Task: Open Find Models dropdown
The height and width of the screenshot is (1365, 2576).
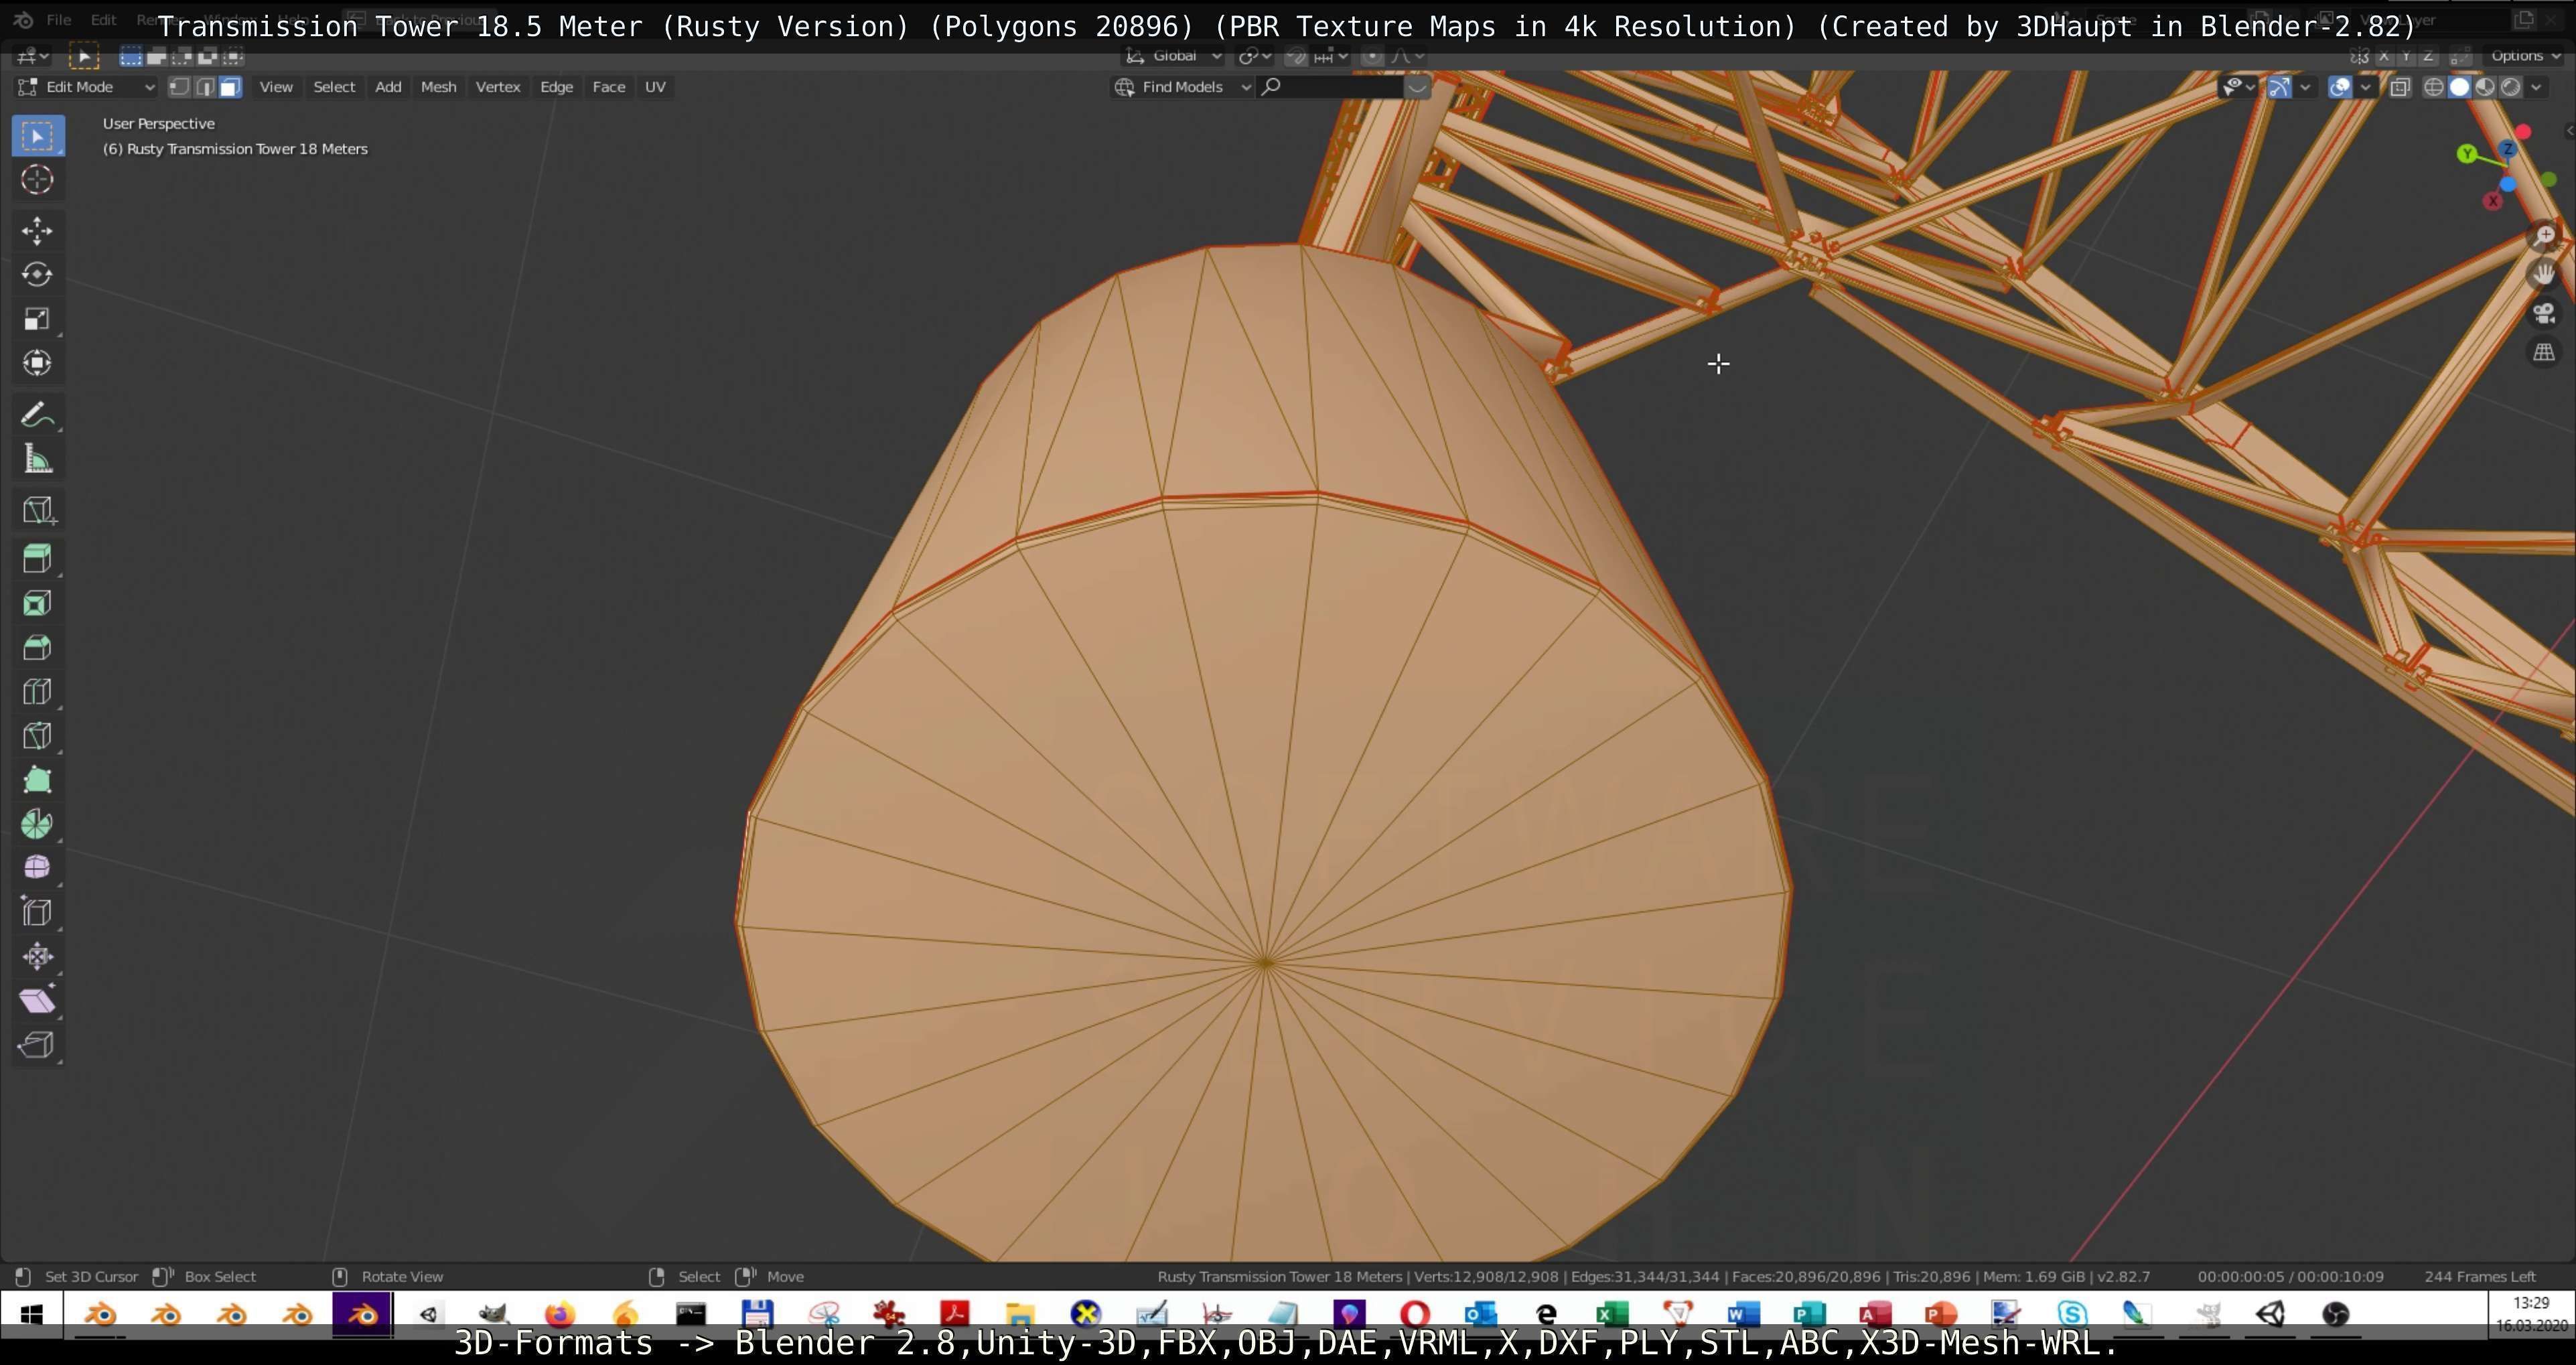Action: (x=1183, y=87)
